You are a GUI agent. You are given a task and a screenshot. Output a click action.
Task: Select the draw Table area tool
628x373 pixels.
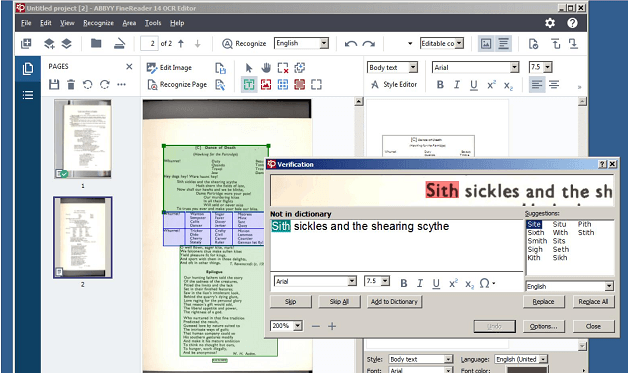click(283, 85)
